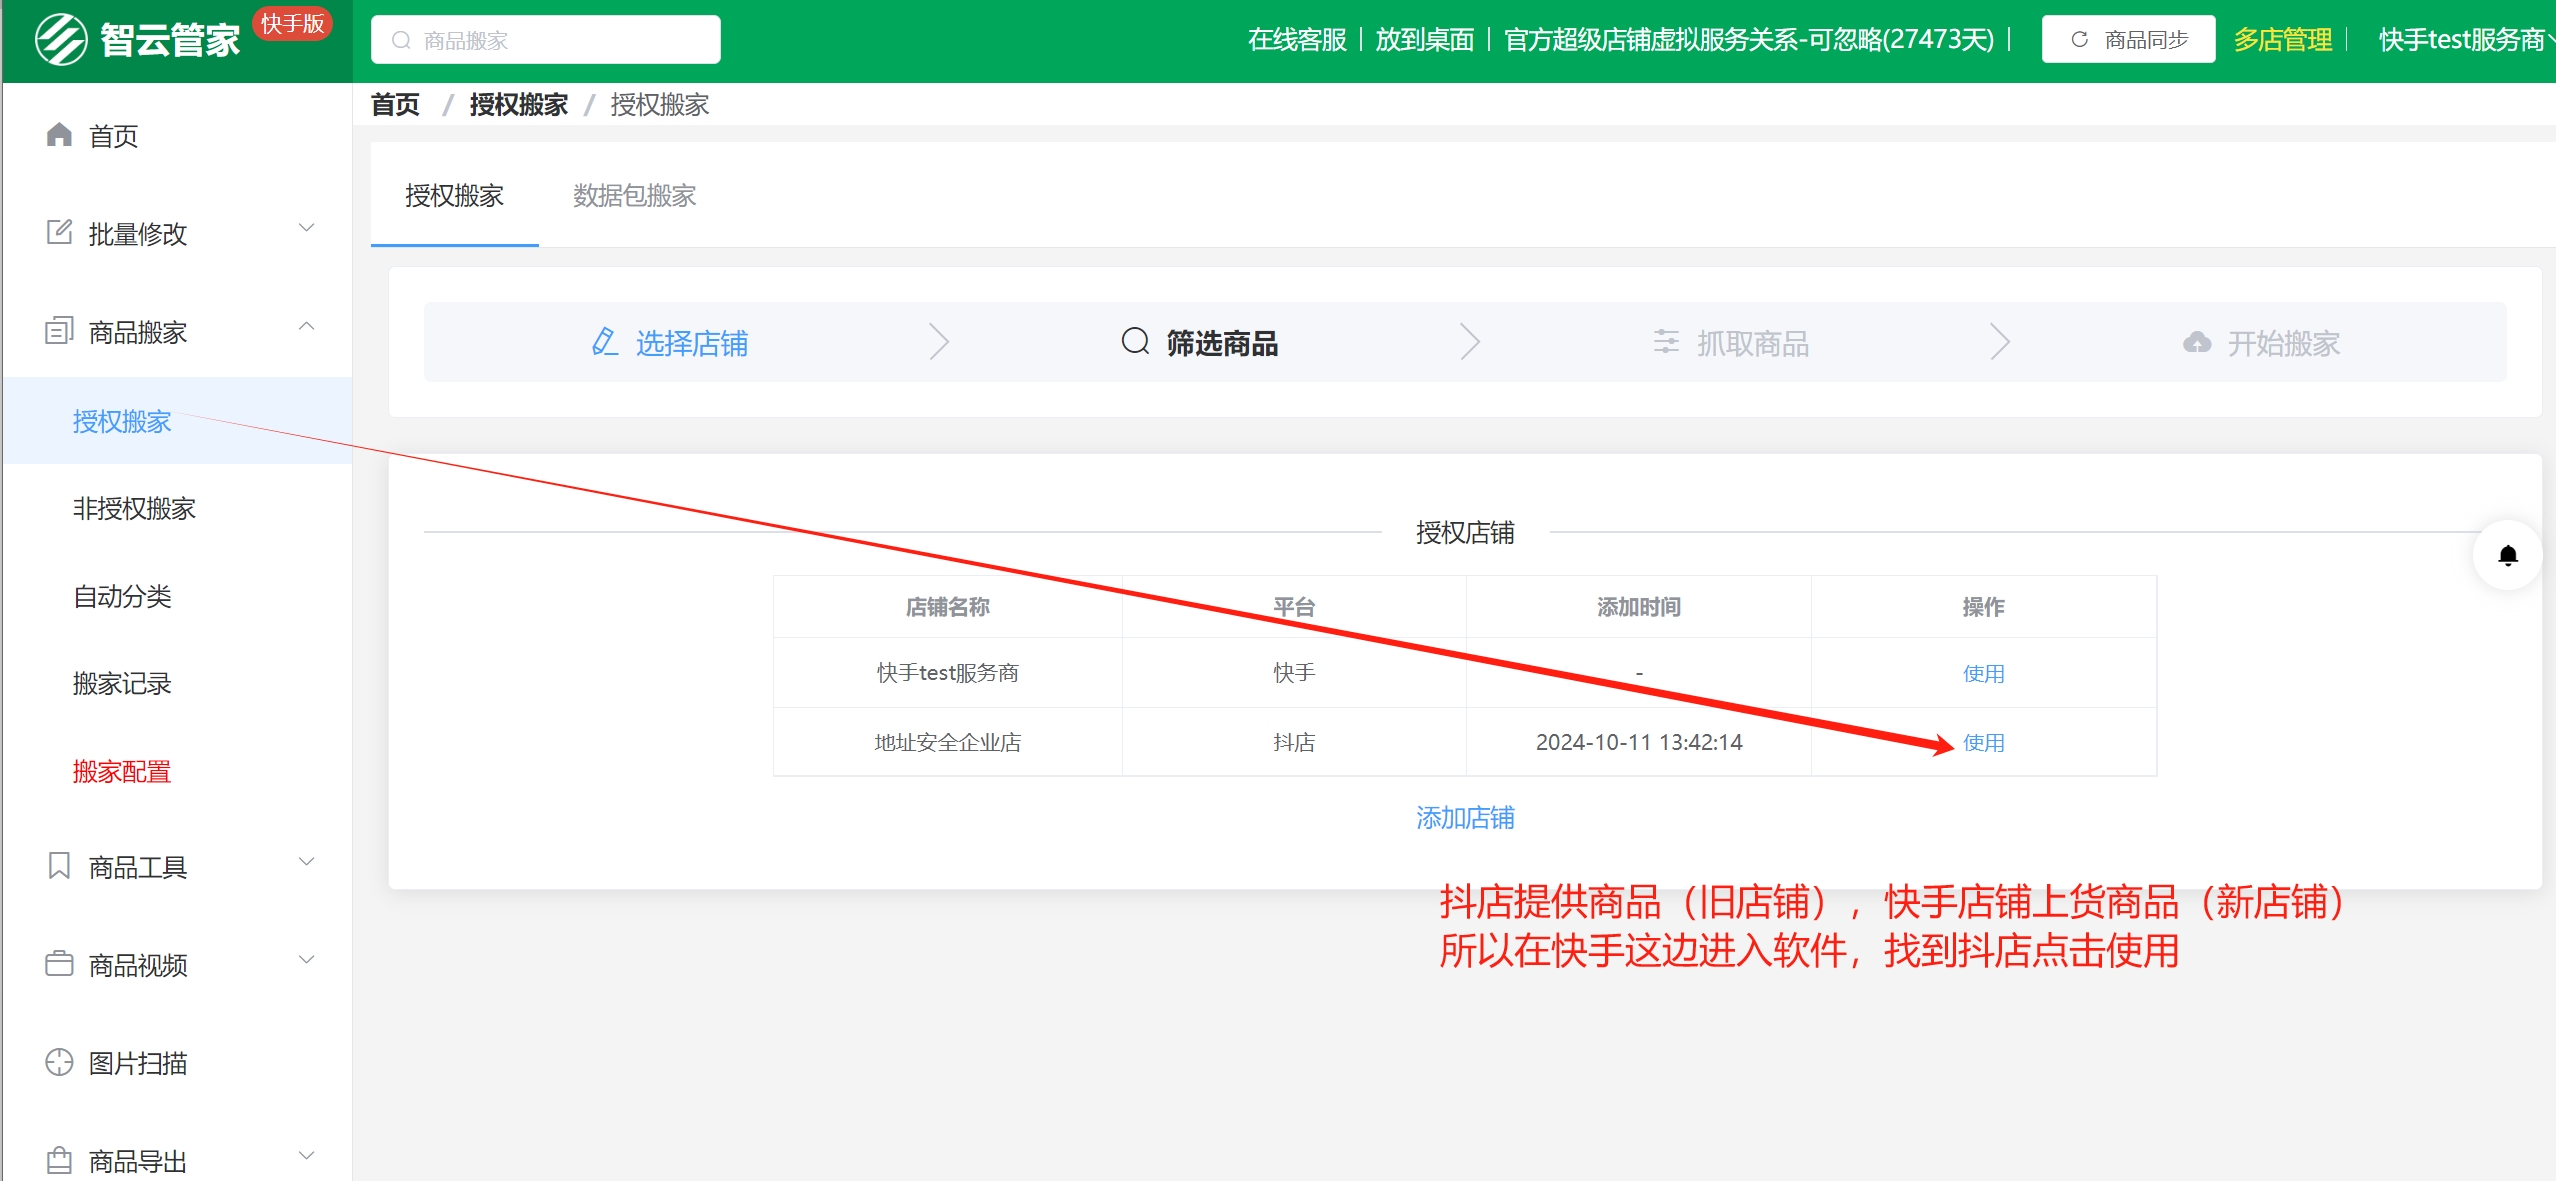Image resolution: width=2556 pixels, height=1181 pixels.
Task: Click 首页 in the breadcrumb
Action: pos(395,104)
